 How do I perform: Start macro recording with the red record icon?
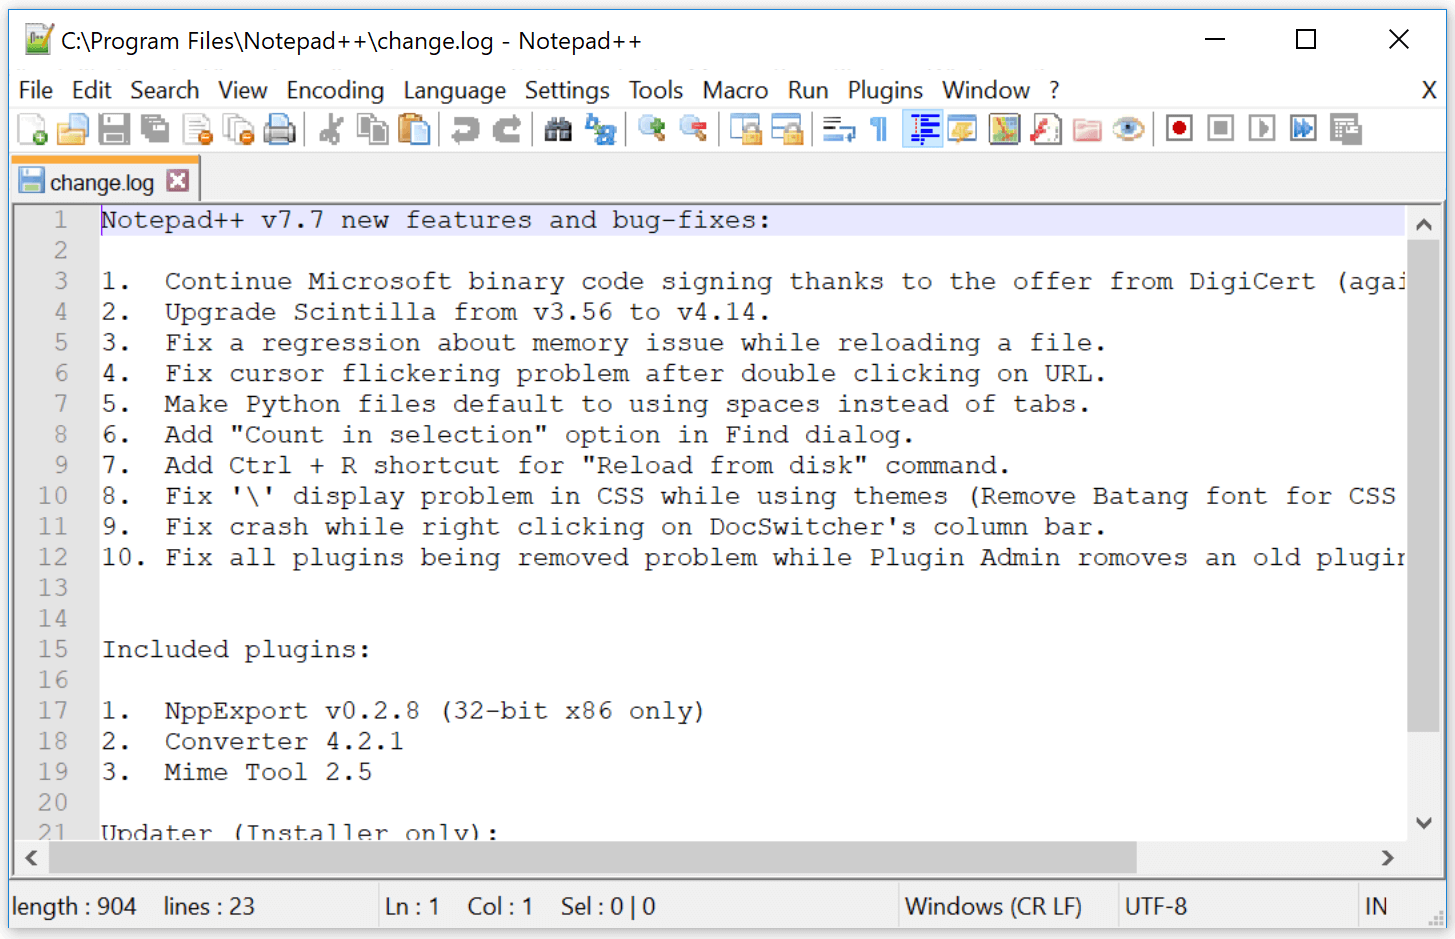(x=1178, y=128)
